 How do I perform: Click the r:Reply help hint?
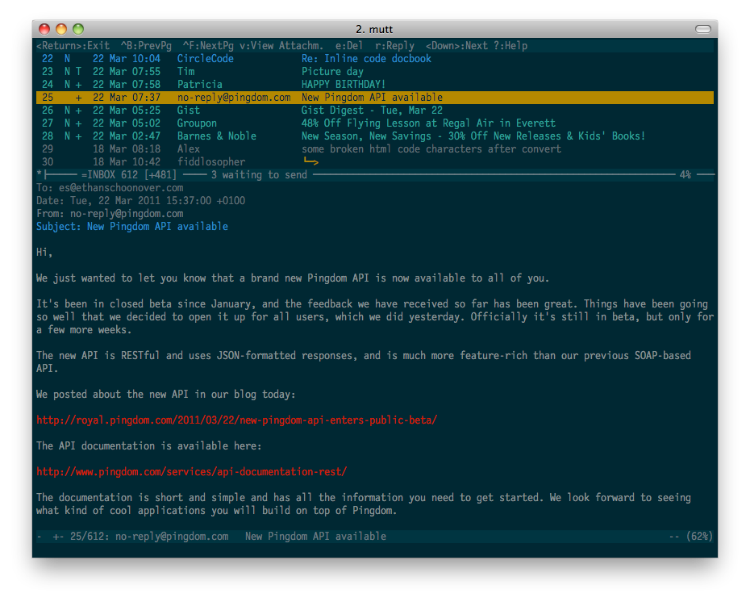pyautogui.click(x=395, y=45)
